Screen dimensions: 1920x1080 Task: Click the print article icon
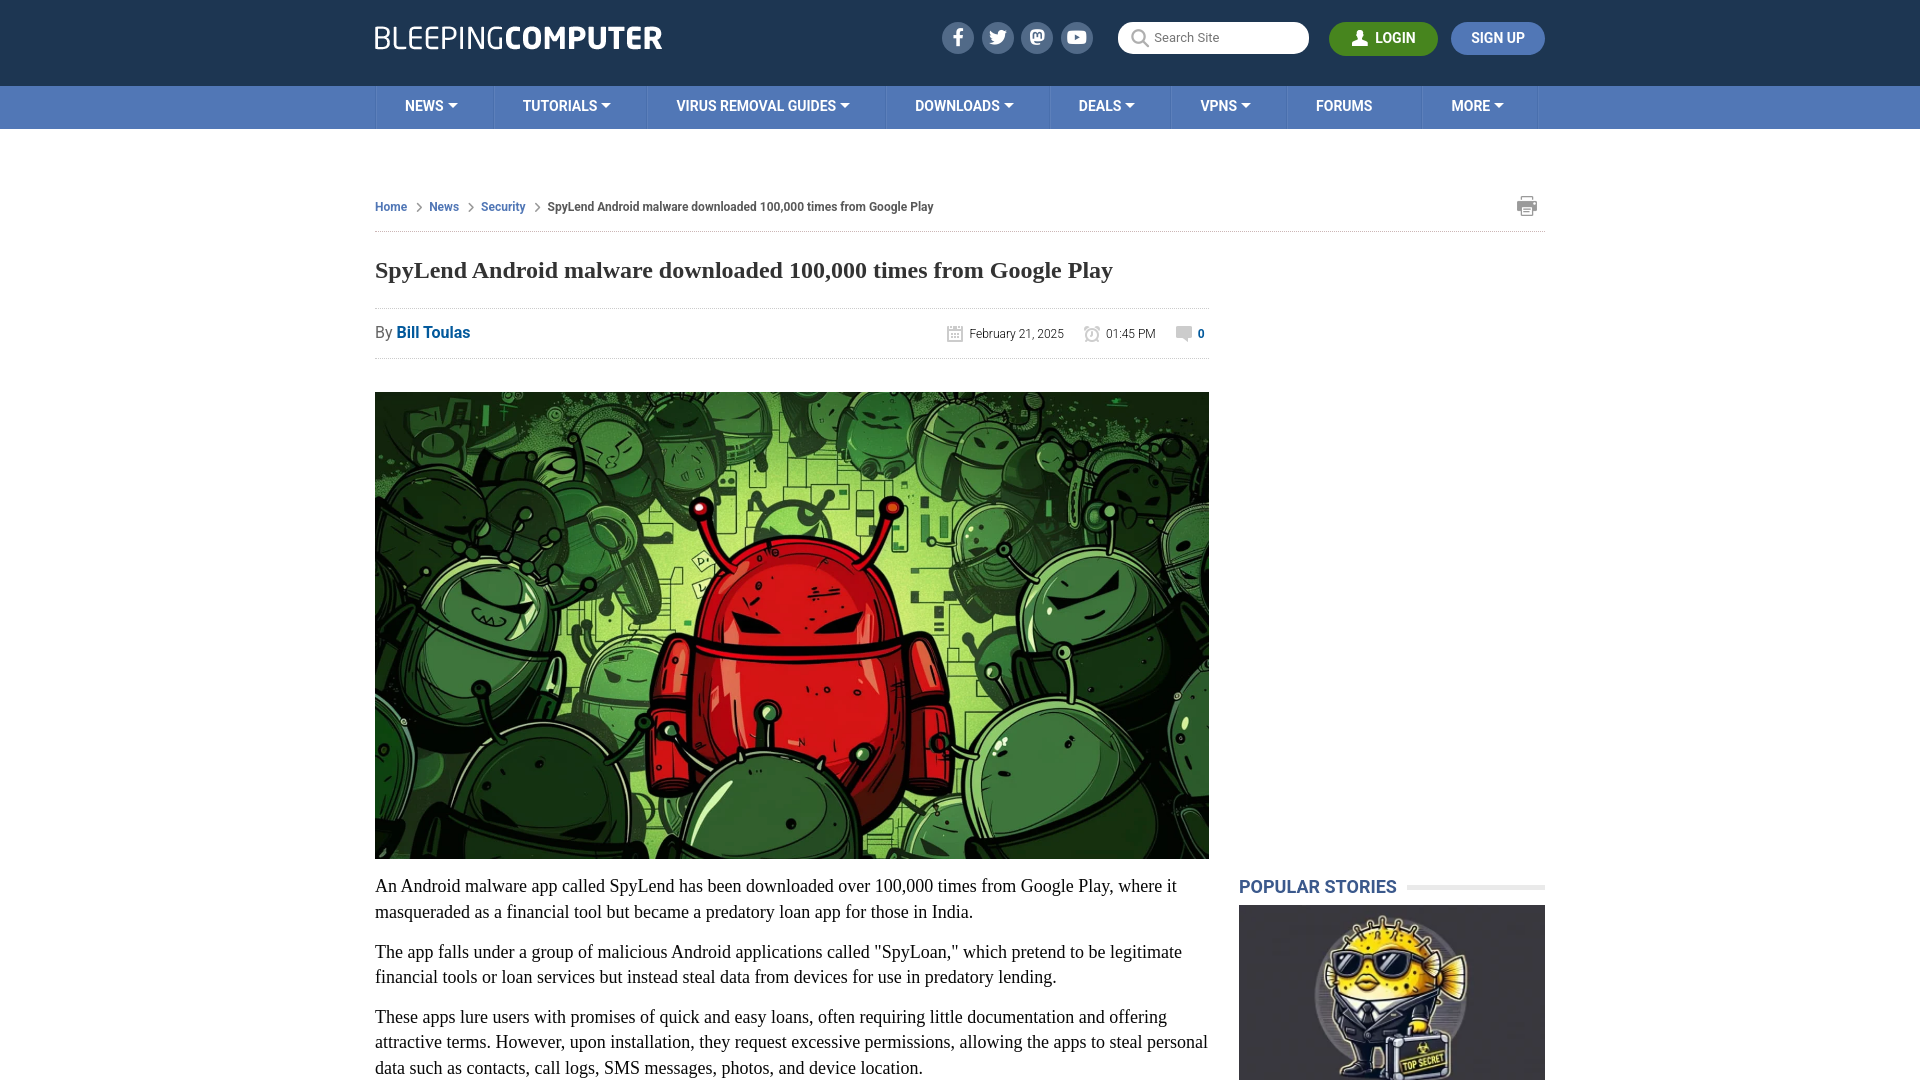coord(1527,206)
